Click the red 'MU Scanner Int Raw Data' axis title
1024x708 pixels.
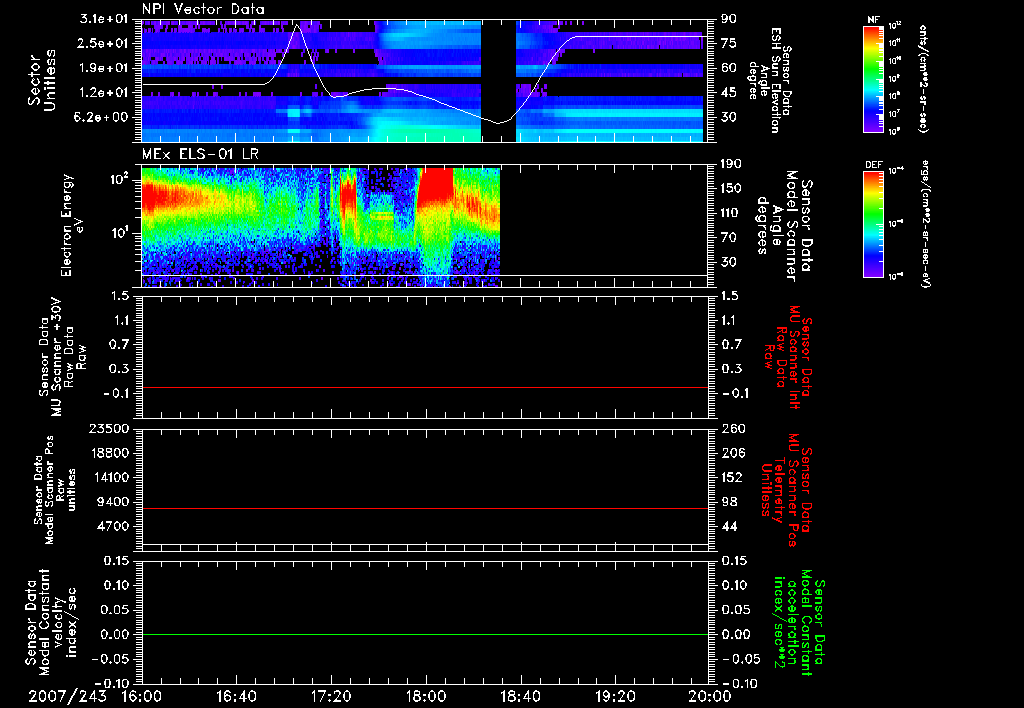tap(787, 357)
